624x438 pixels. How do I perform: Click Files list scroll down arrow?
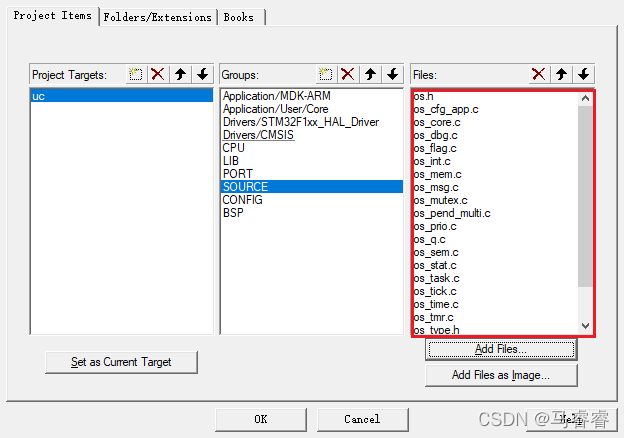585,326
